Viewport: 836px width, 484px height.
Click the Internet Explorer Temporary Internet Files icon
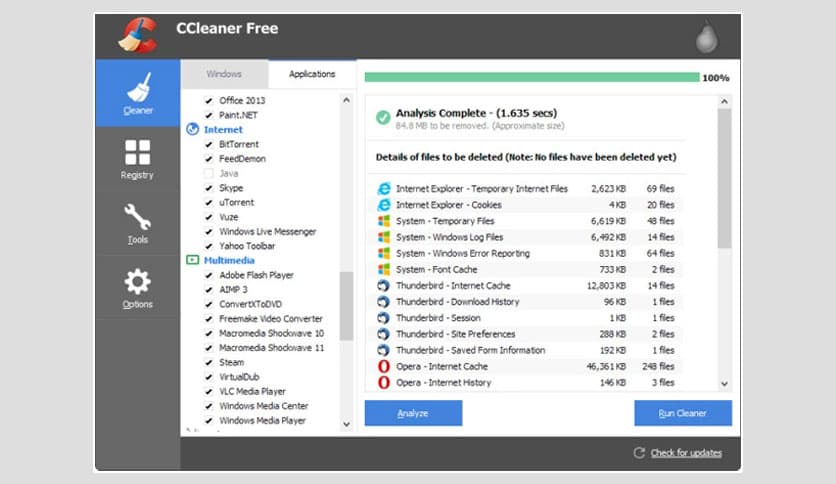click(384, 189)
